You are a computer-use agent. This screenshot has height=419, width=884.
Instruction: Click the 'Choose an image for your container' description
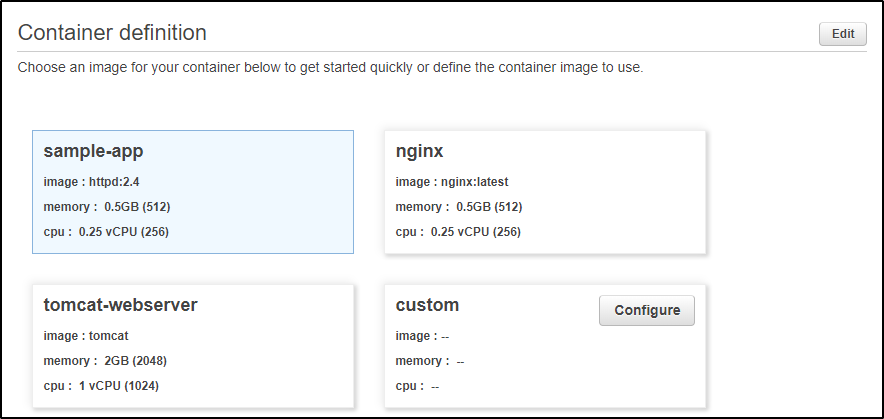[x=330, y=68]
